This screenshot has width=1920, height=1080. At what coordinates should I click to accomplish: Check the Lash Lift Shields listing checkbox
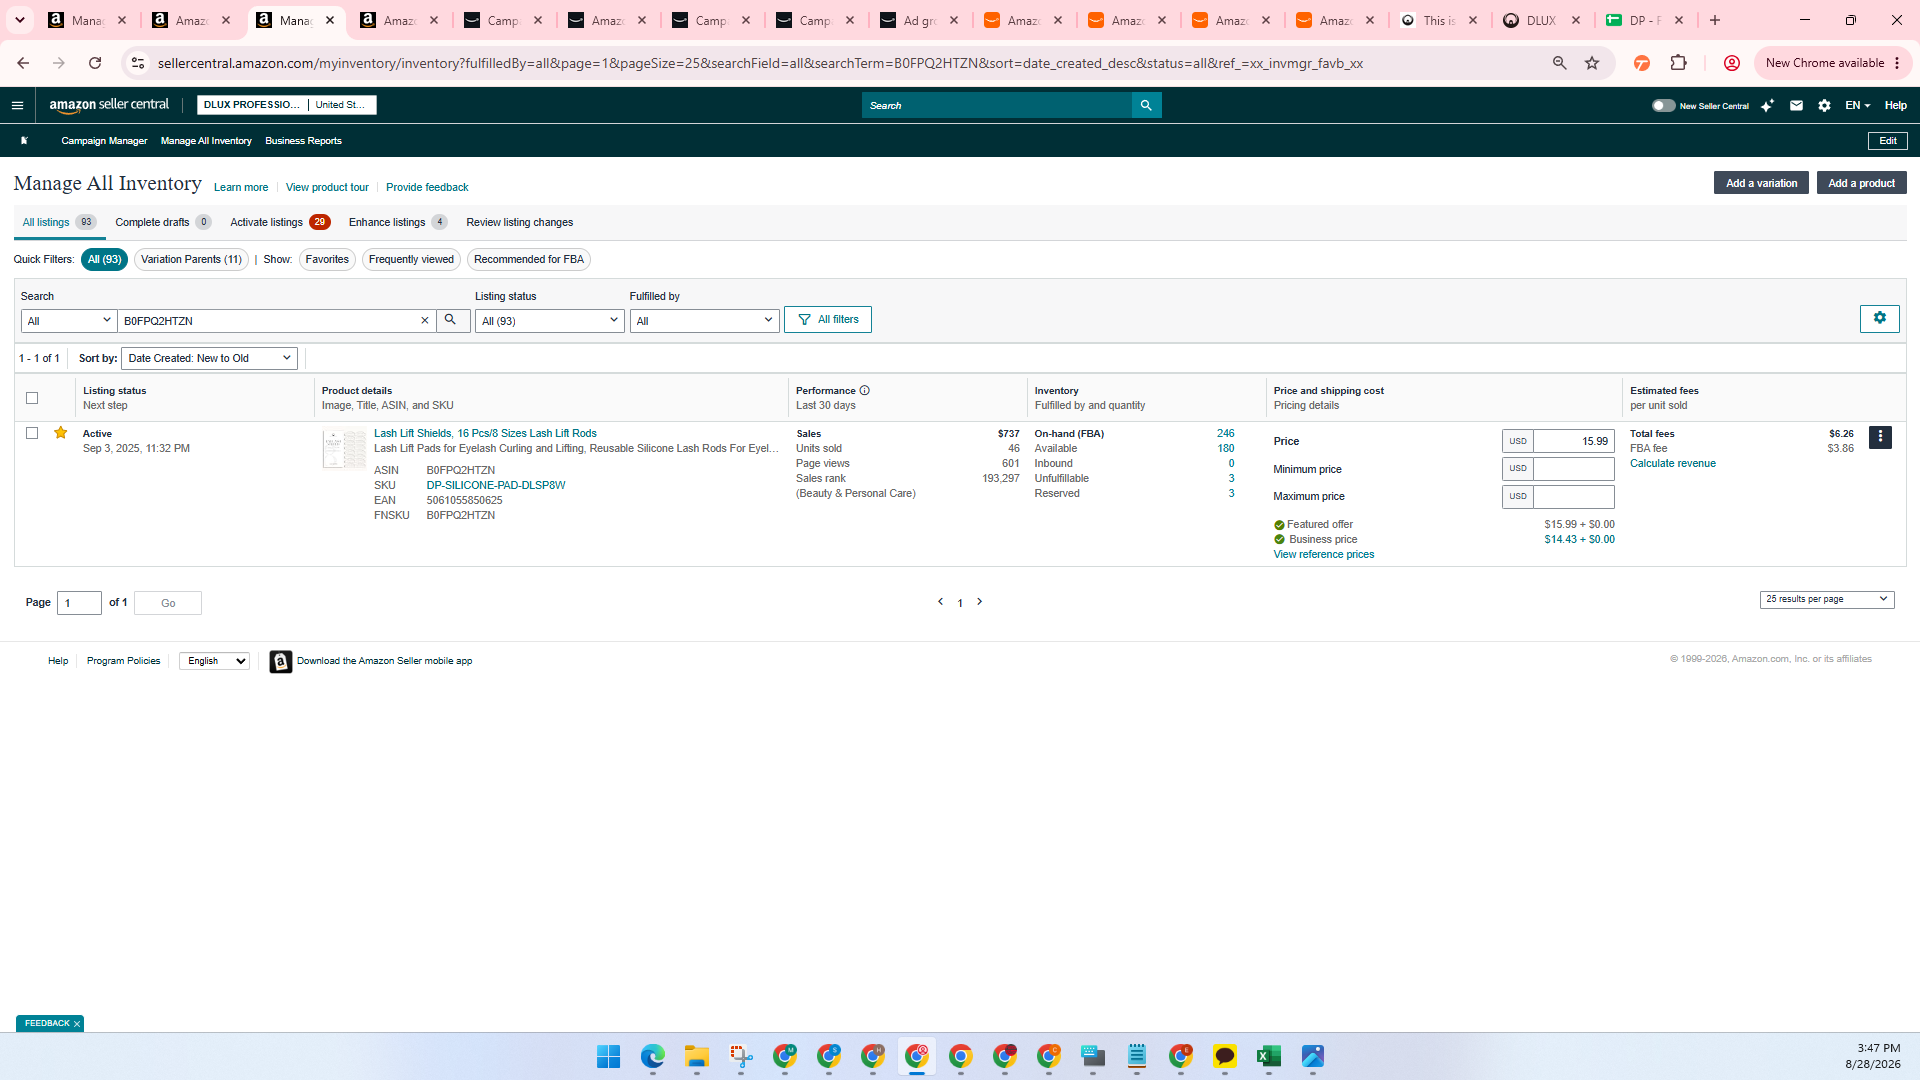[x=32, y=433]
